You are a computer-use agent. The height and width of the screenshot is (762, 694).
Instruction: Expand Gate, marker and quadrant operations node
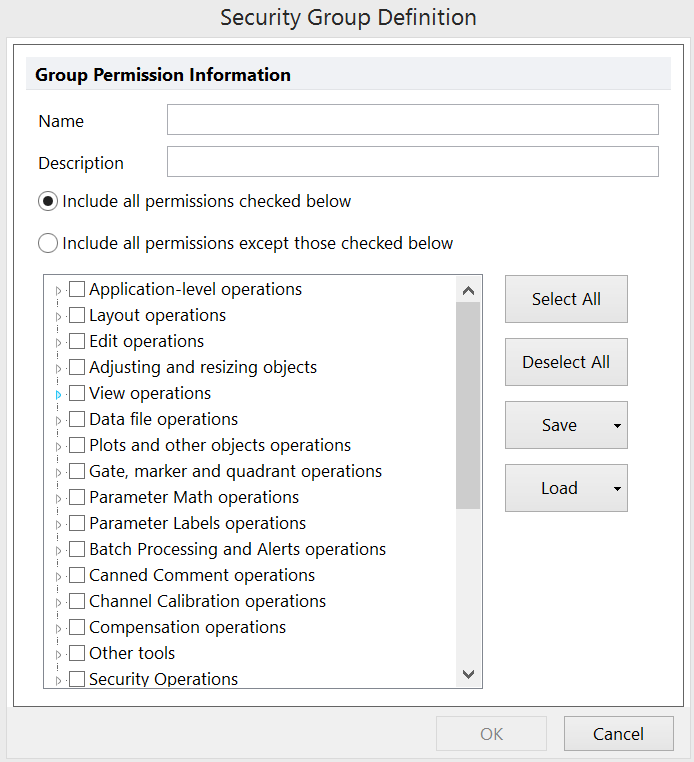click(x=58, y=472)
